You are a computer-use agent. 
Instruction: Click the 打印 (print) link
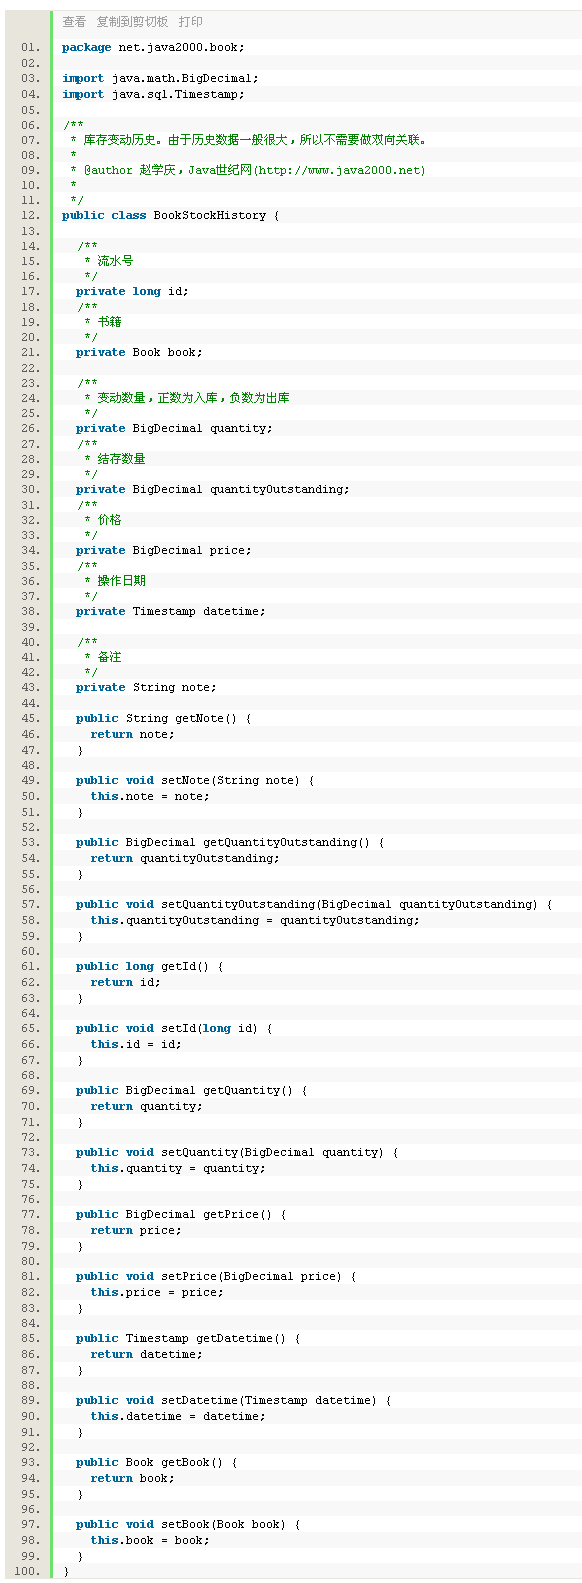coord(190,22)
